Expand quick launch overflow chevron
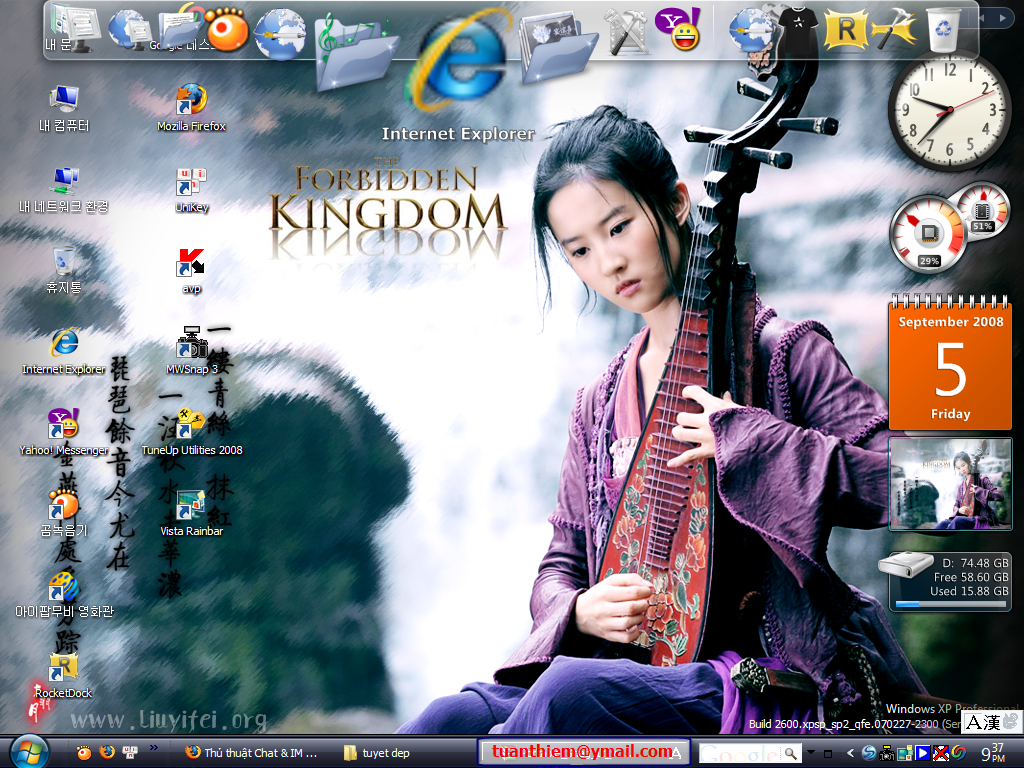The height and width of the screenshot is (768, 1024). coord(153,748)
